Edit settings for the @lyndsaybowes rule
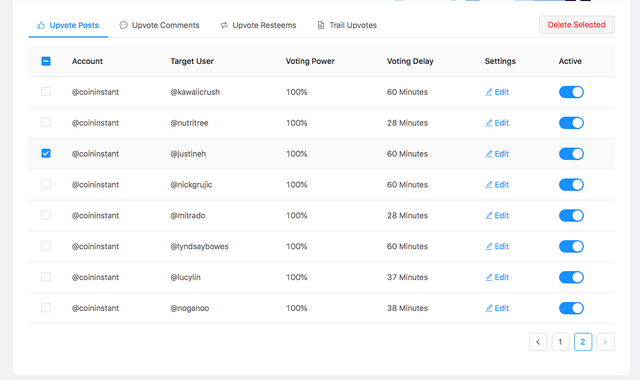 tap(497, 247)
